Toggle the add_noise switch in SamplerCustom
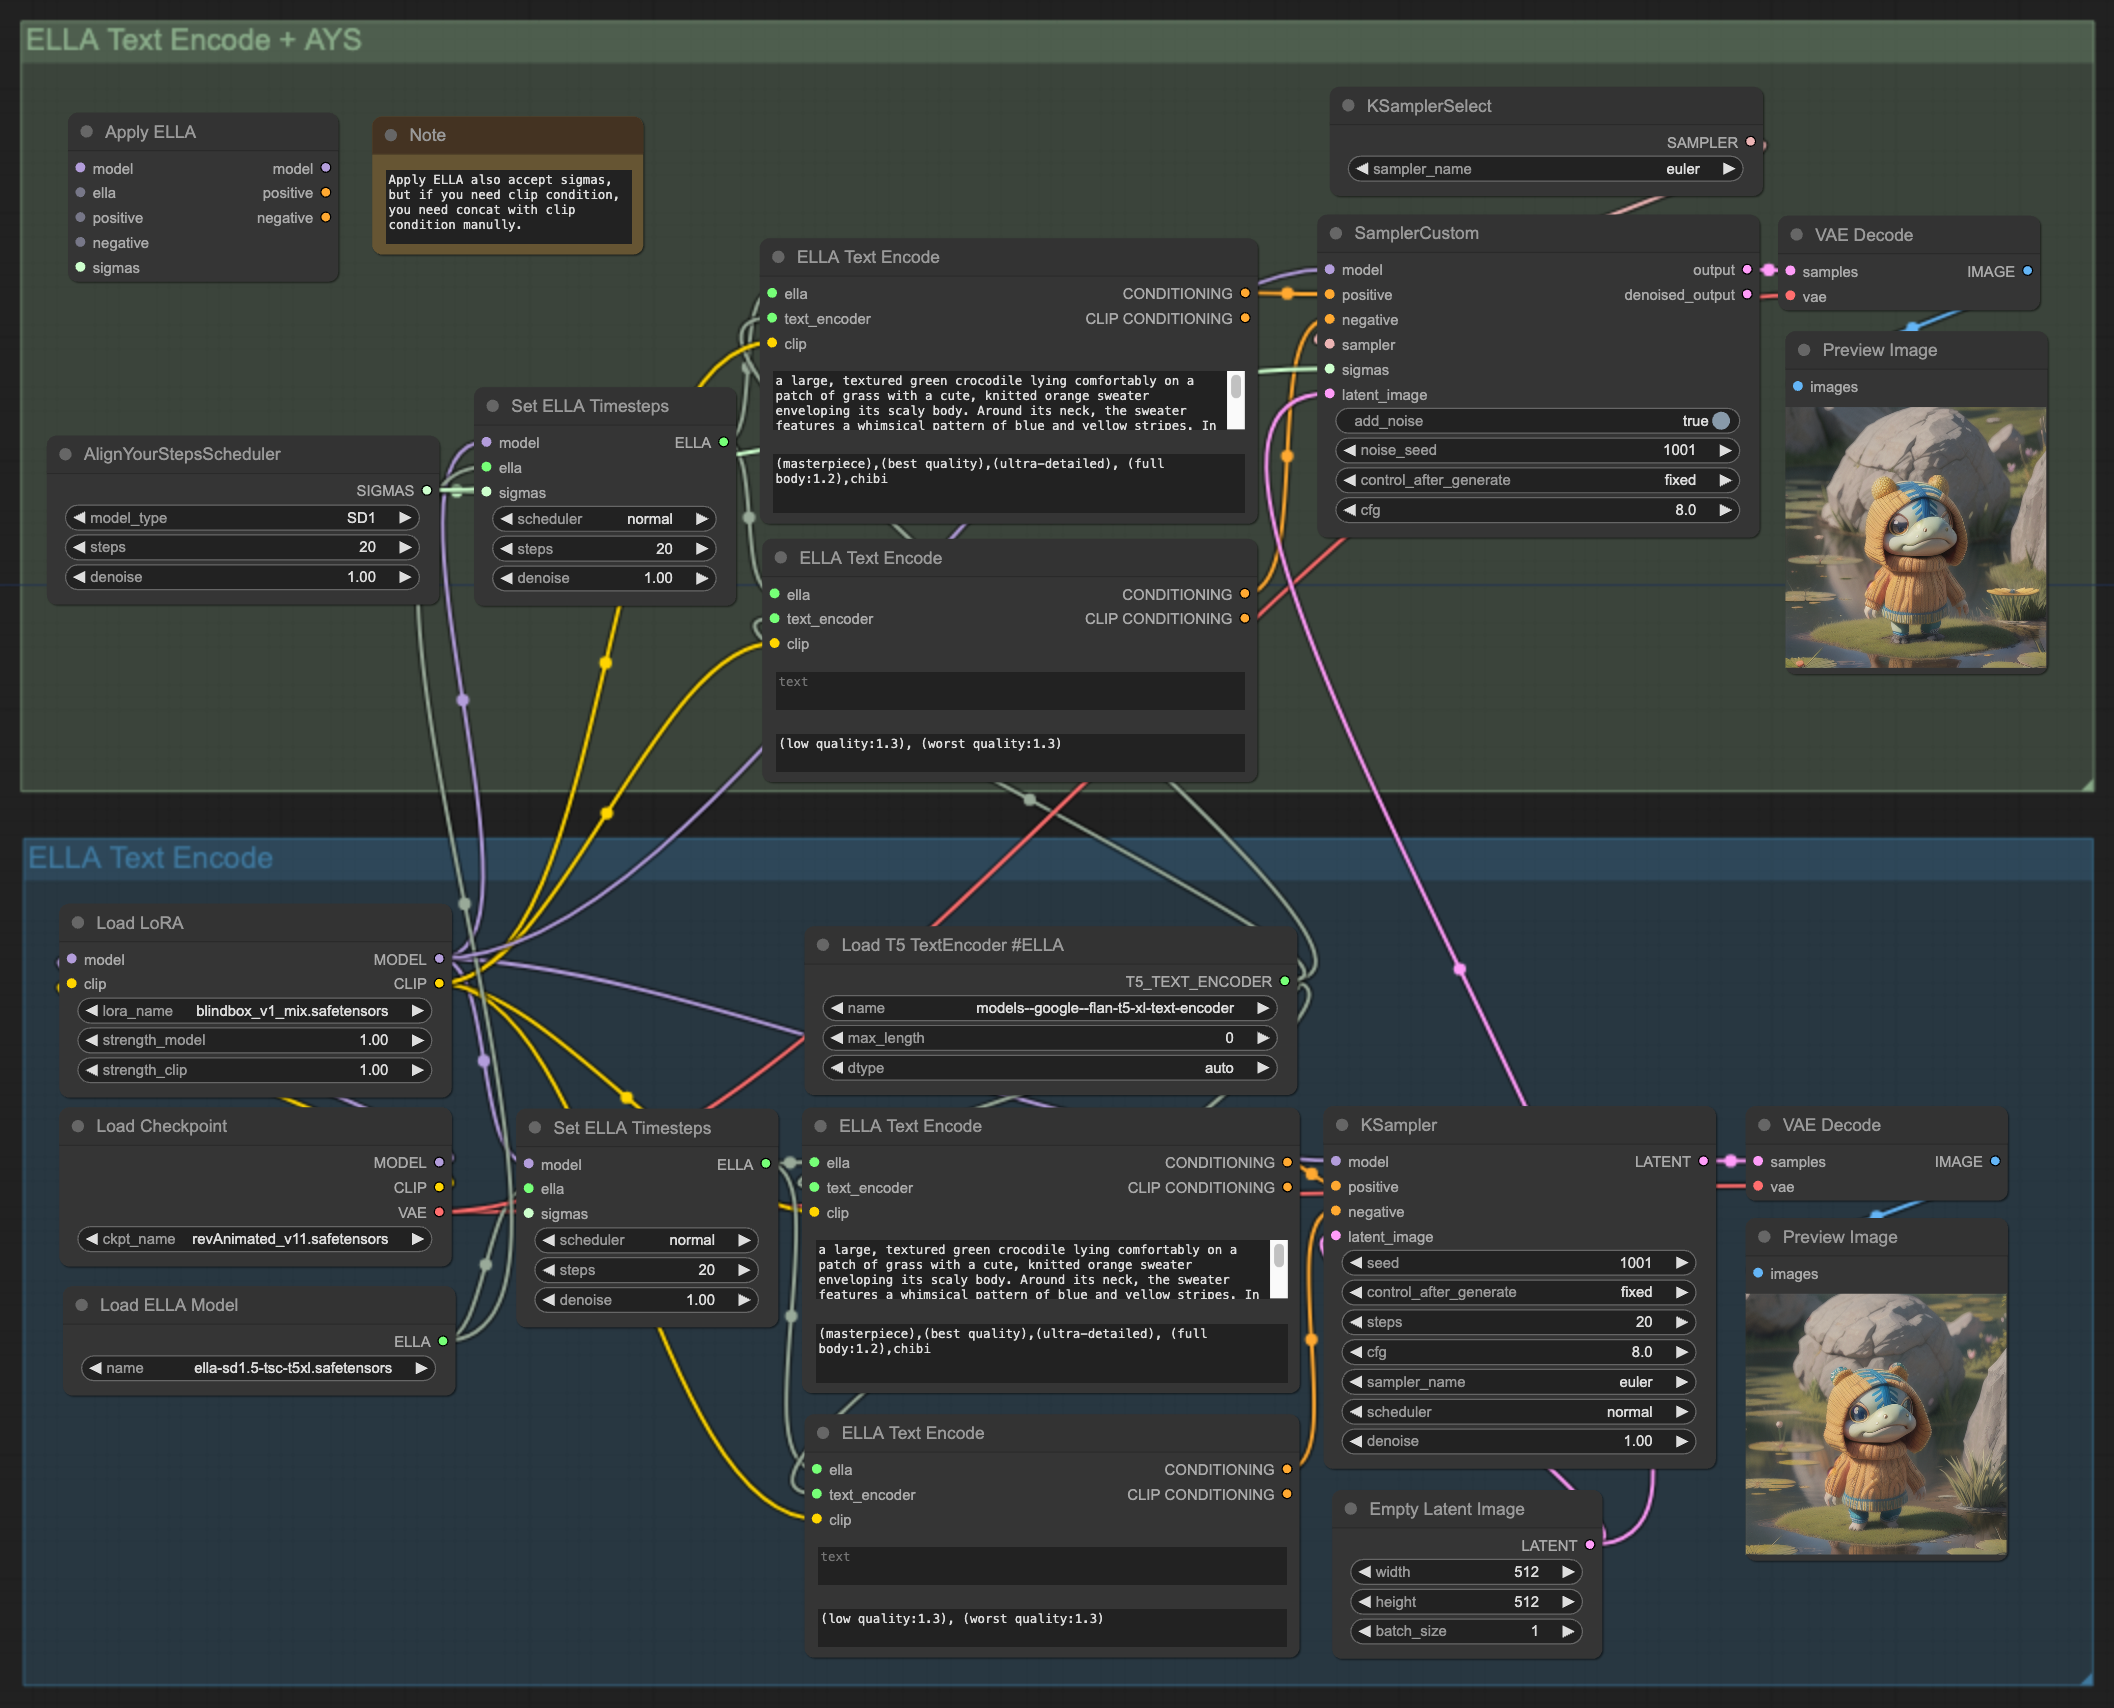 click(x=1720, y=421)
